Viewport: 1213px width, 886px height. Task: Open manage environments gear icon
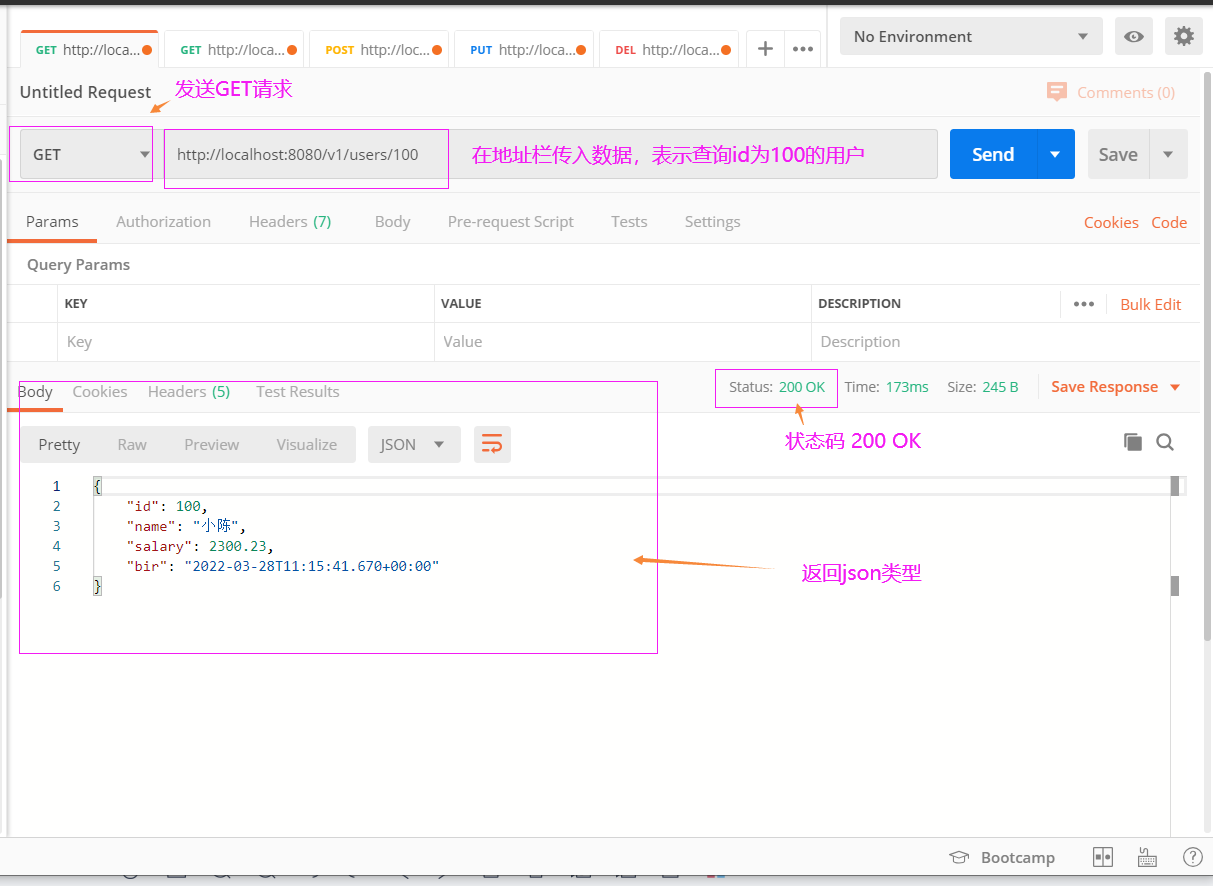[x=1184, y=36]
